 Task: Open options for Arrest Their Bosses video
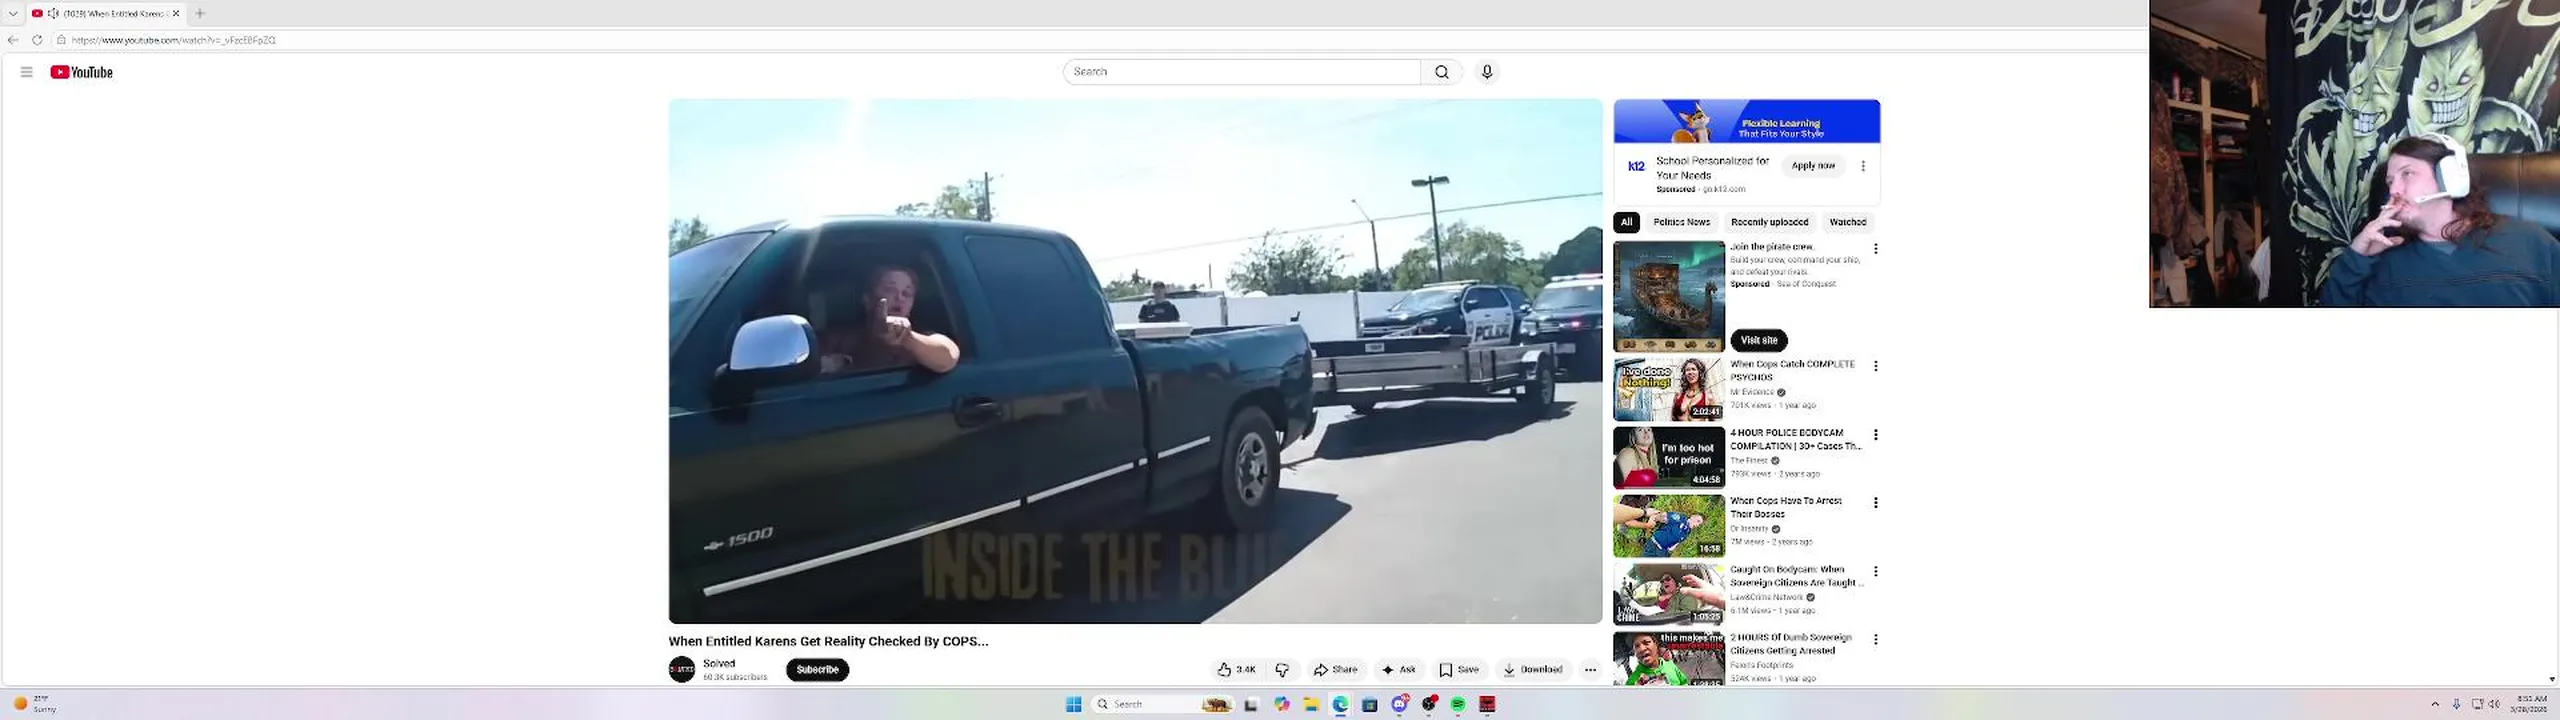(1876, 503)
